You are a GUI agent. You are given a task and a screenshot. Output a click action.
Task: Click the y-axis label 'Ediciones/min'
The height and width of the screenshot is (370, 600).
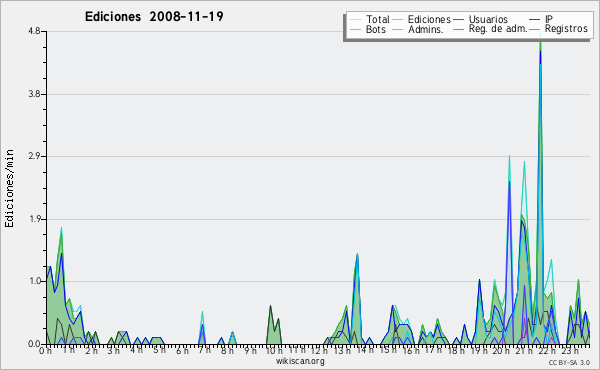9,189
